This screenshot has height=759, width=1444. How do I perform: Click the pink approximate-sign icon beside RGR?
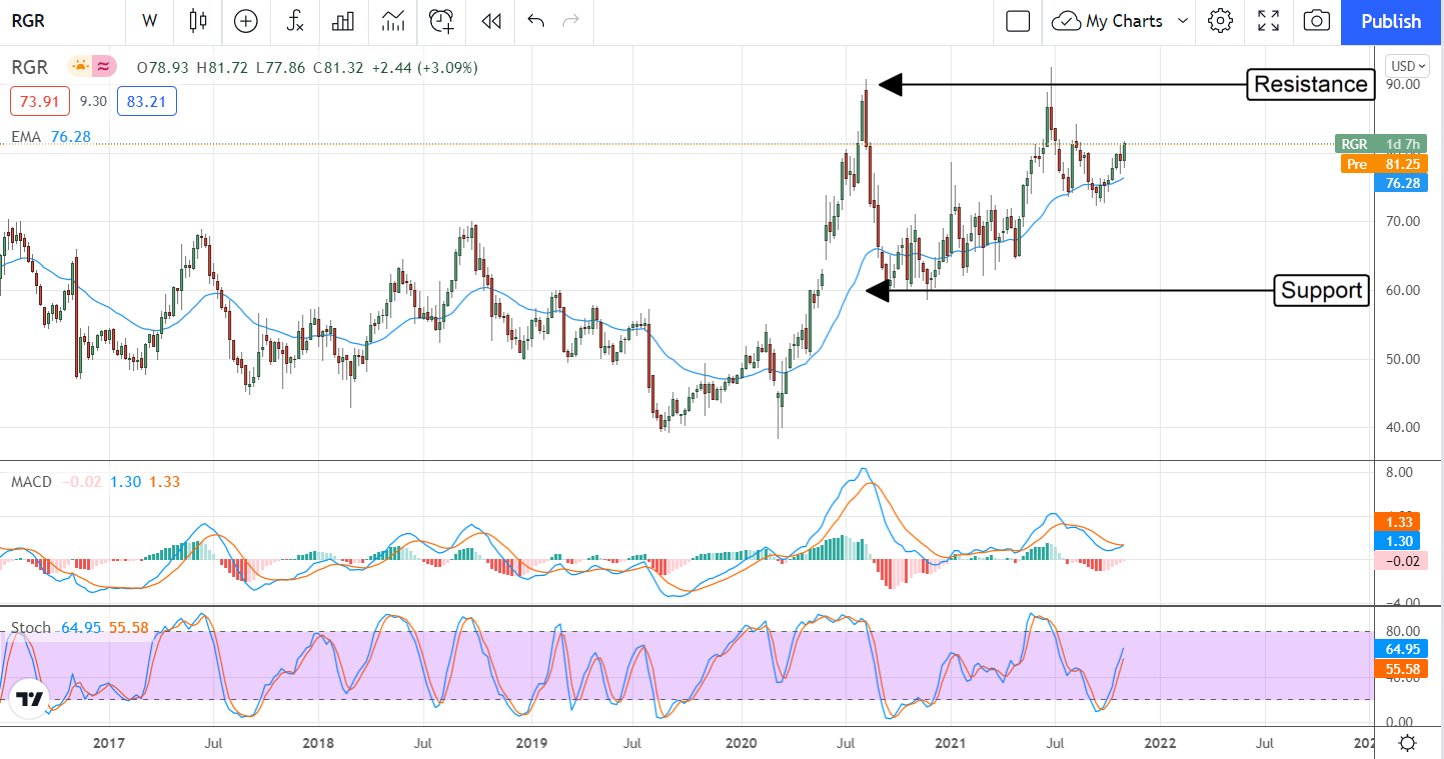pyautogui.click(x=103, y=67)
